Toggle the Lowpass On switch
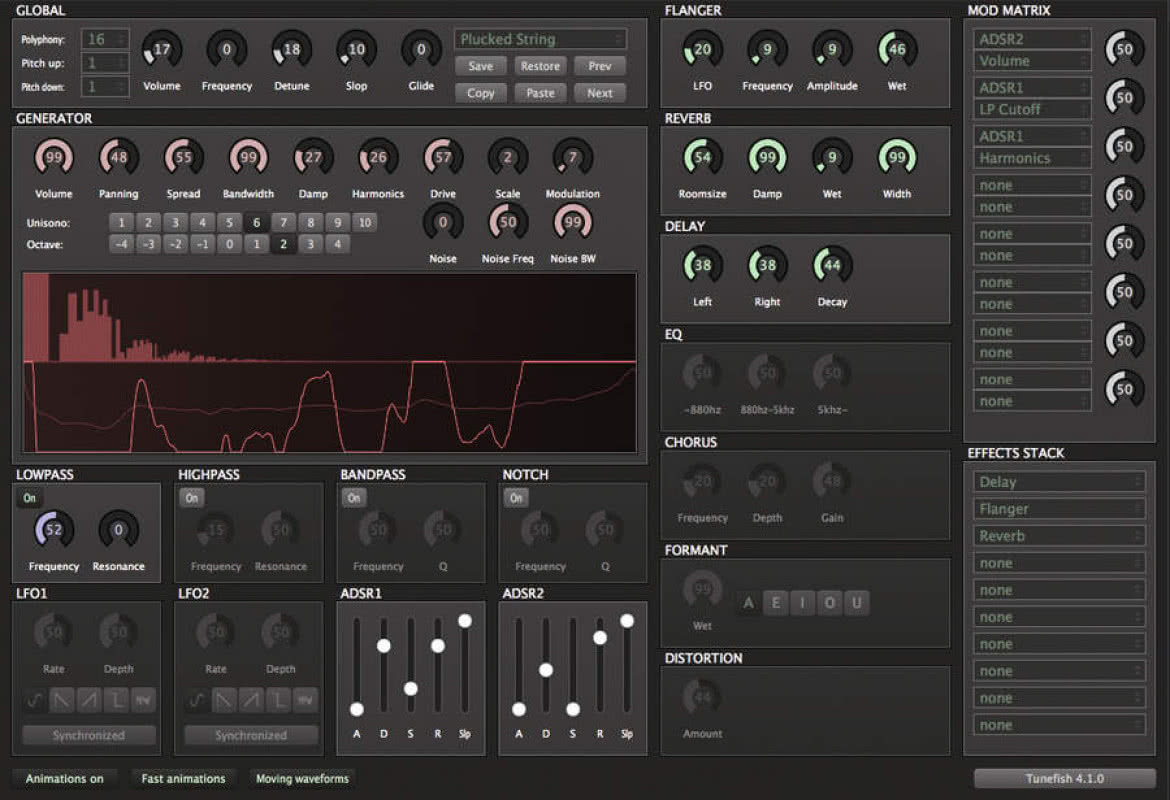1170x800 pixels. [30, 498]
